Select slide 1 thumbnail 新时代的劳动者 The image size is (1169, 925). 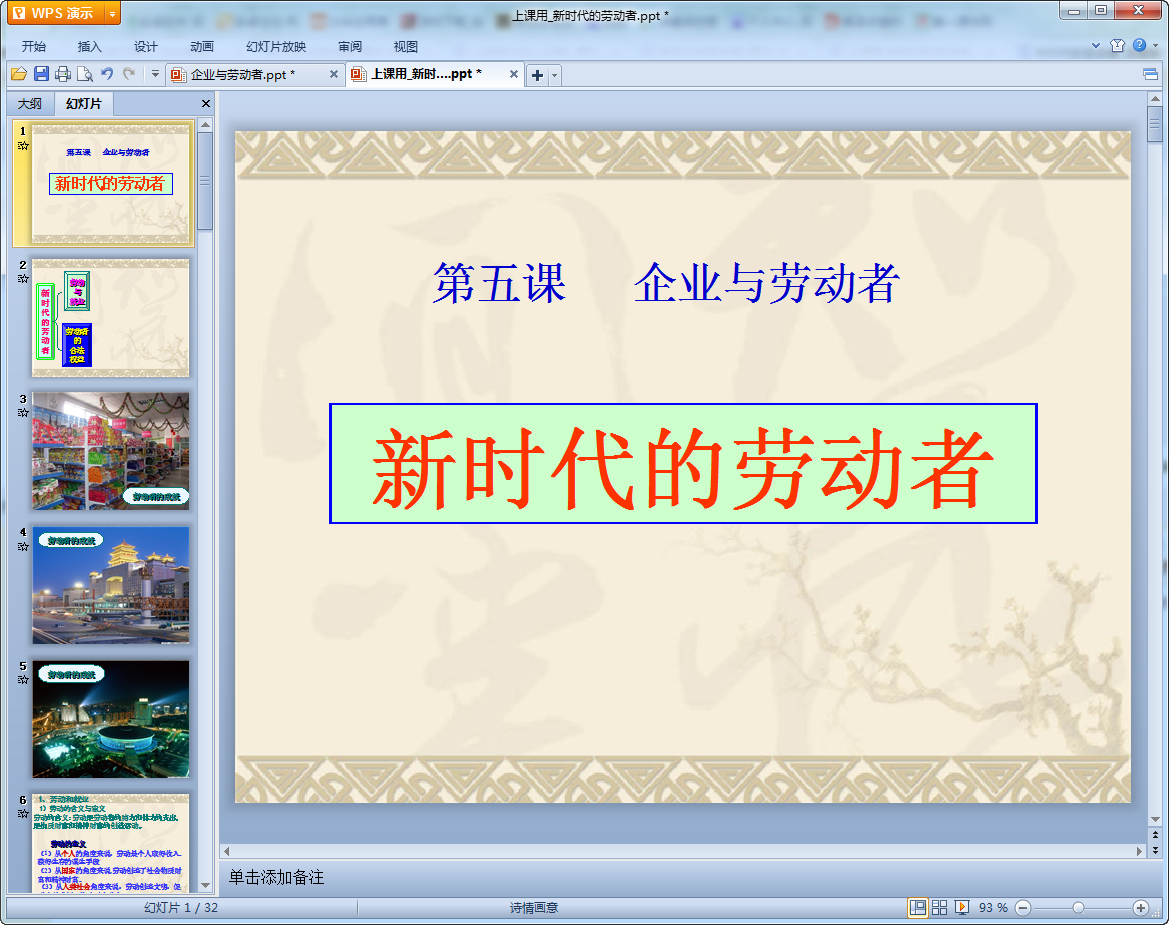[x=111, y=184]
